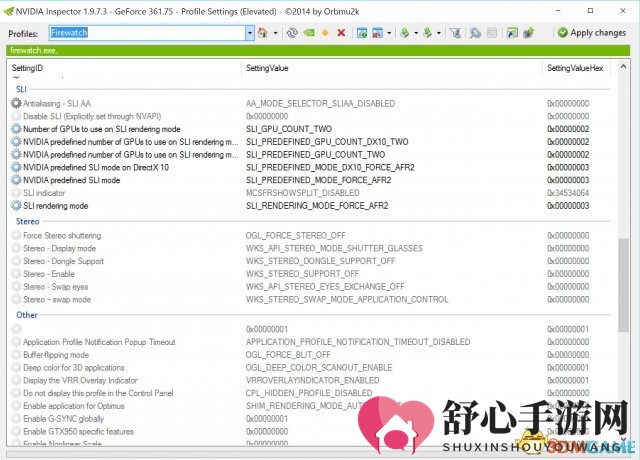
Task: Select Application Profile Notification Popup Timeout setting
Action: [99, 342]
